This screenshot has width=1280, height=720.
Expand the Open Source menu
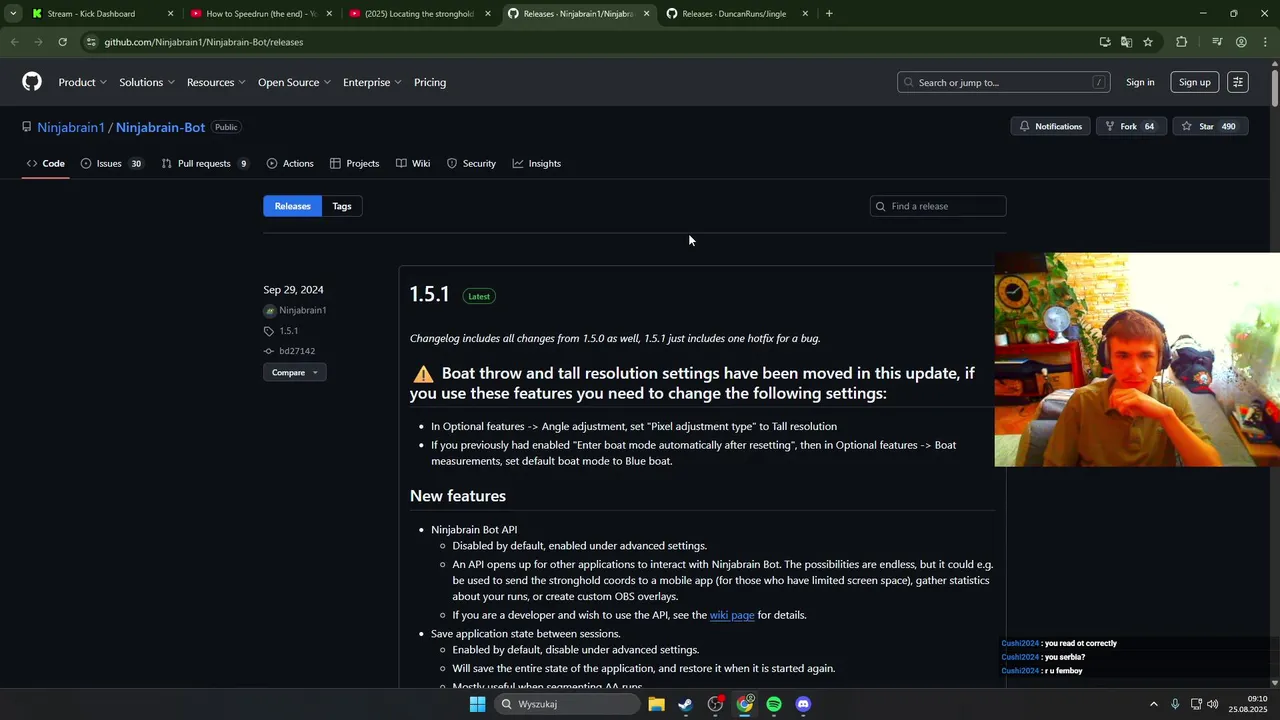click(x=294, y=82)
